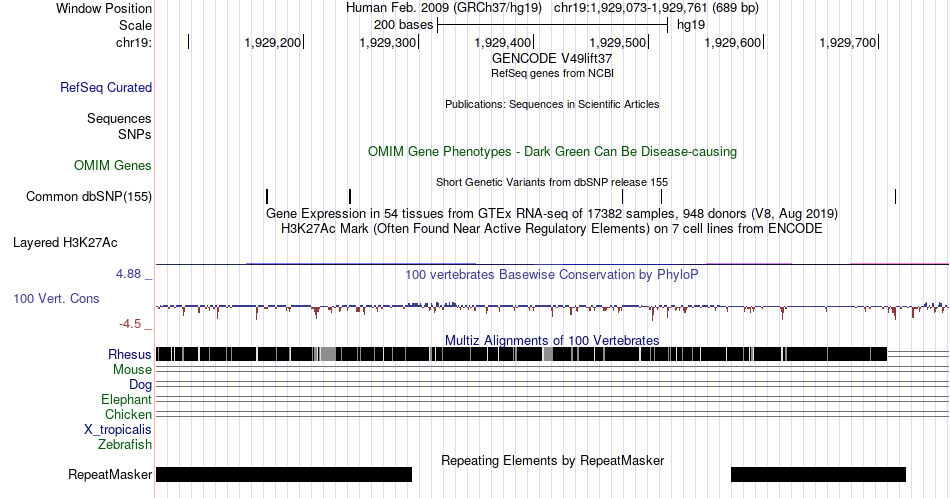Click the GTEx Gene Expression title

552,213
